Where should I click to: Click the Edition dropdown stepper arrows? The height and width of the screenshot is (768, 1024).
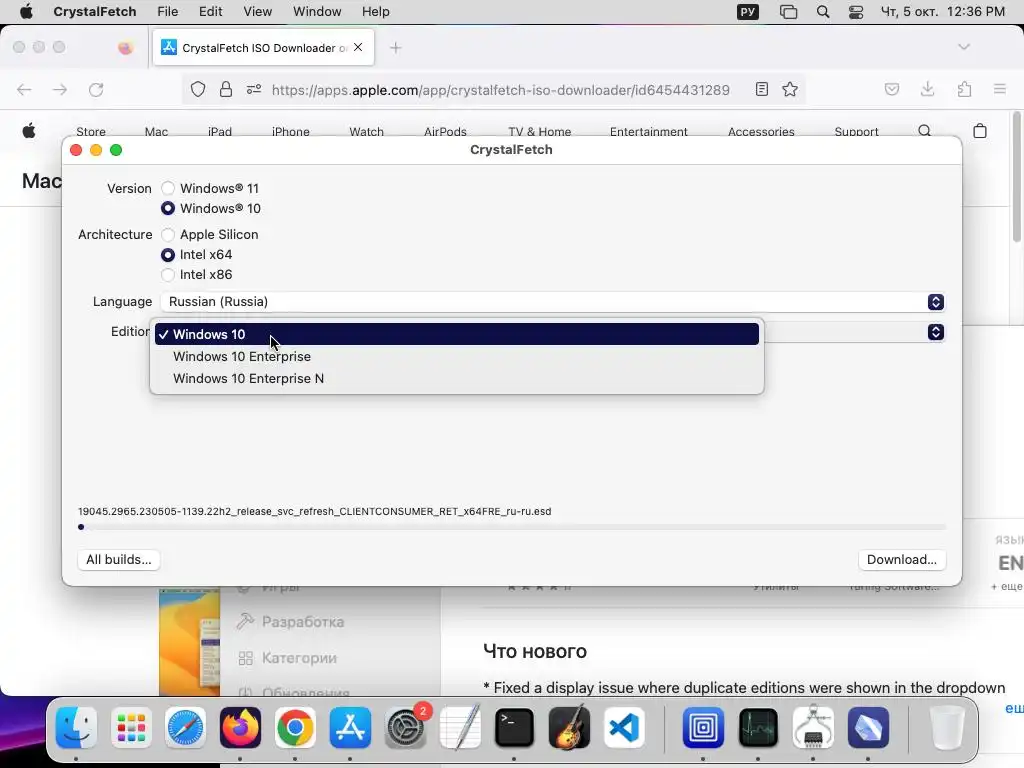pos(935,332)
